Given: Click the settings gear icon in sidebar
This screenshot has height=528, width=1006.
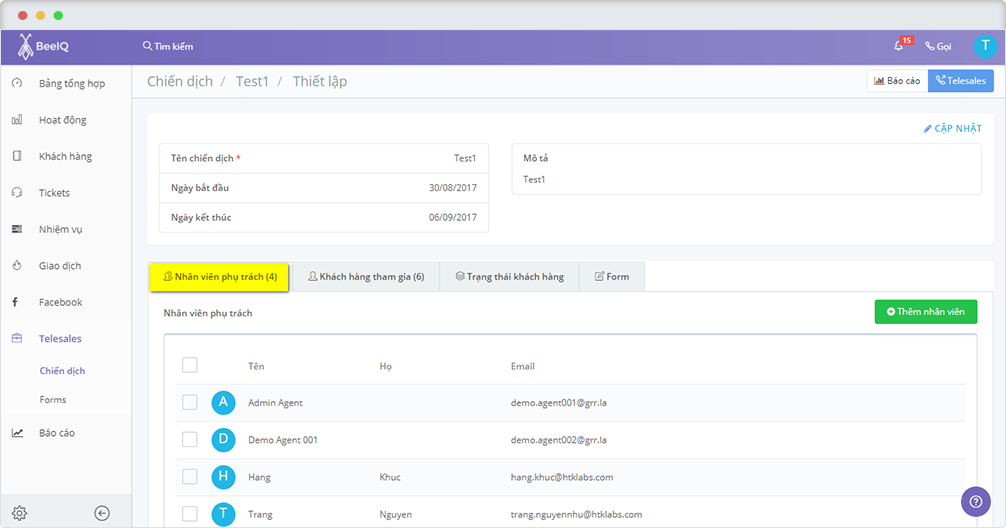Looking at the screenshot, I should coord(19,513).
